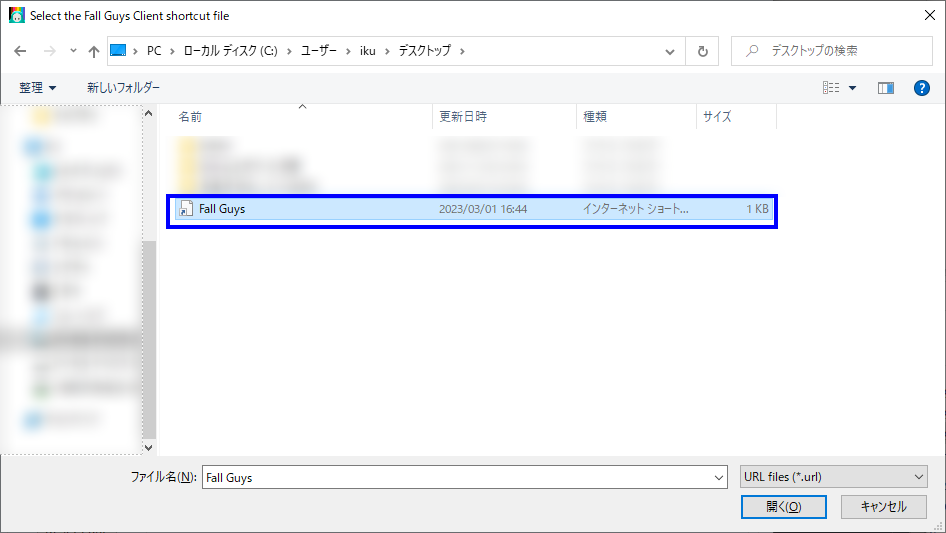Click the navigation pane scrollbar thumb
Screen dimensions: 946x533
tap(149, 340)
